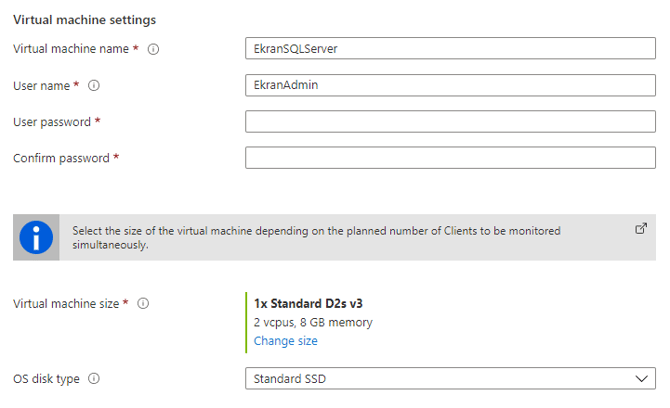Expand the OS disk type dropdown
Viewport: 670px width, 408px height.
(x=450, y=379)
